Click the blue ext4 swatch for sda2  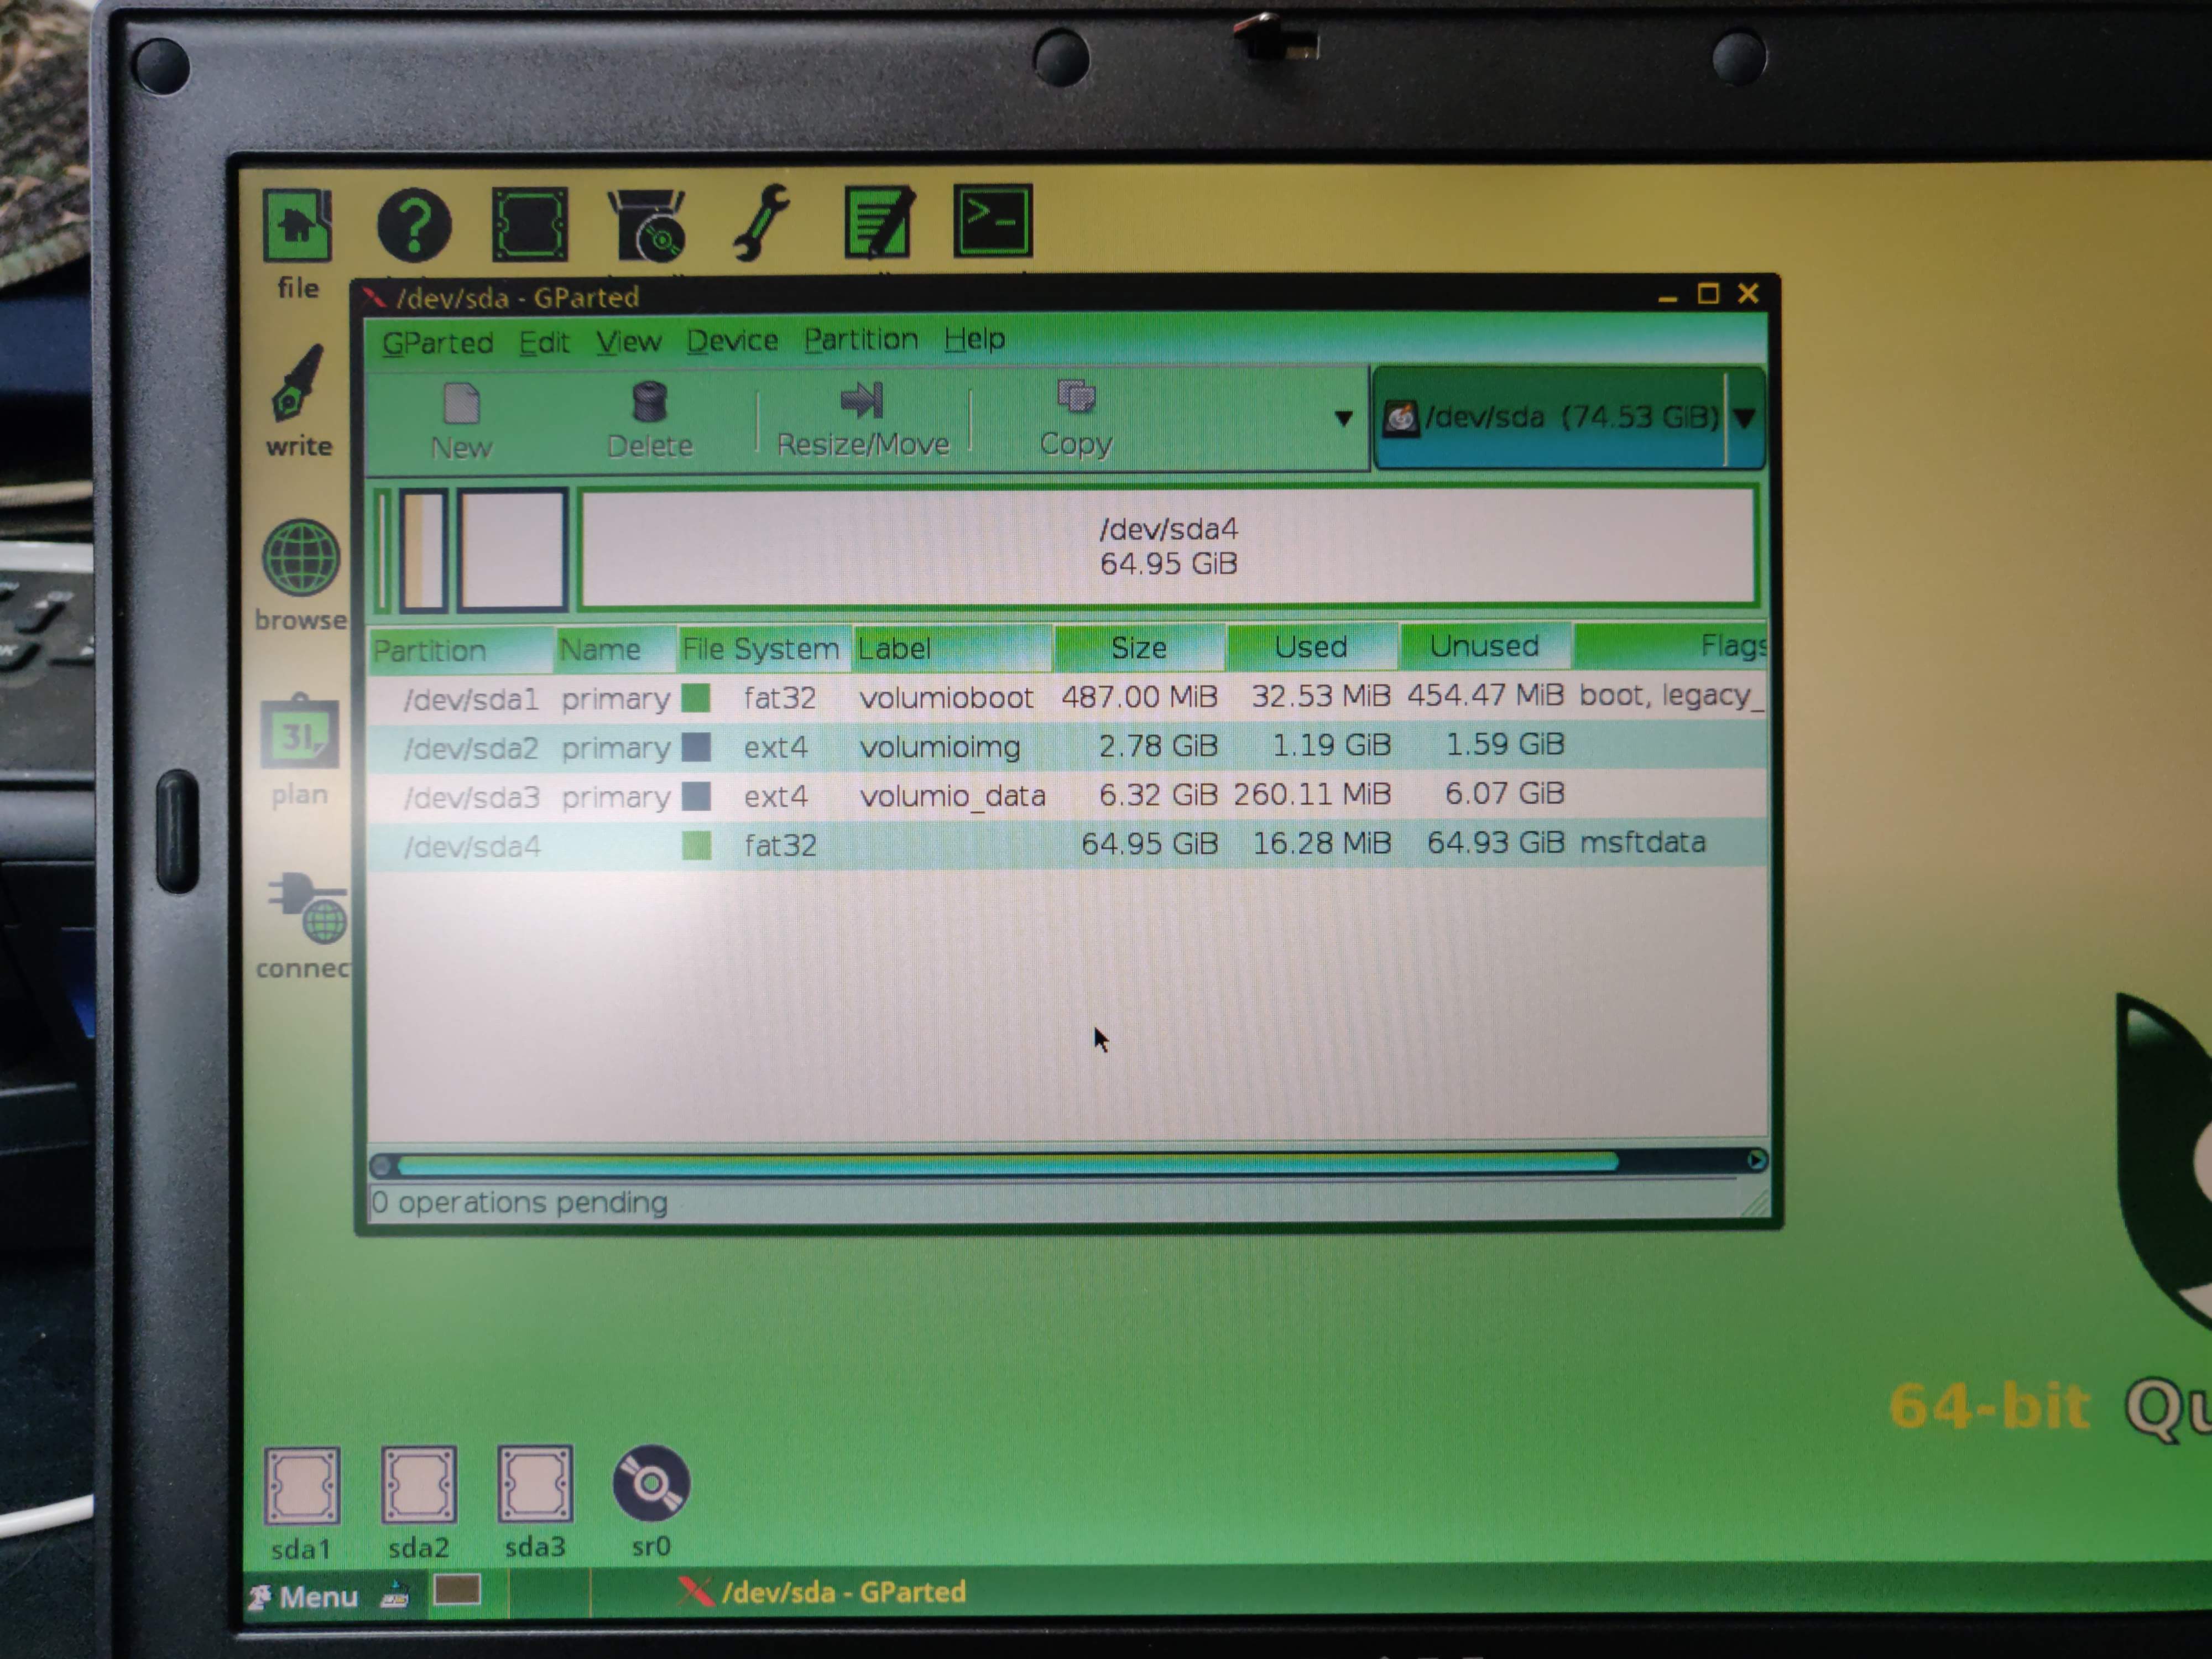[696, 747]
